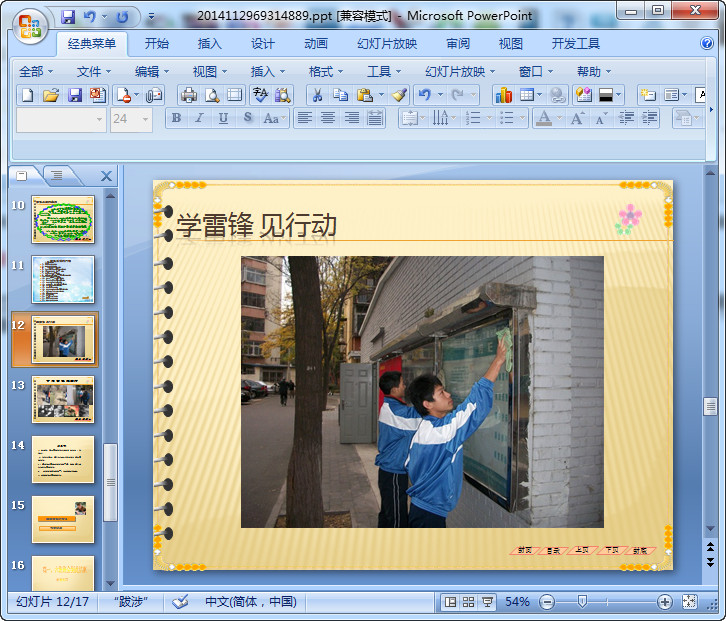Align text right

pos(351,118)
